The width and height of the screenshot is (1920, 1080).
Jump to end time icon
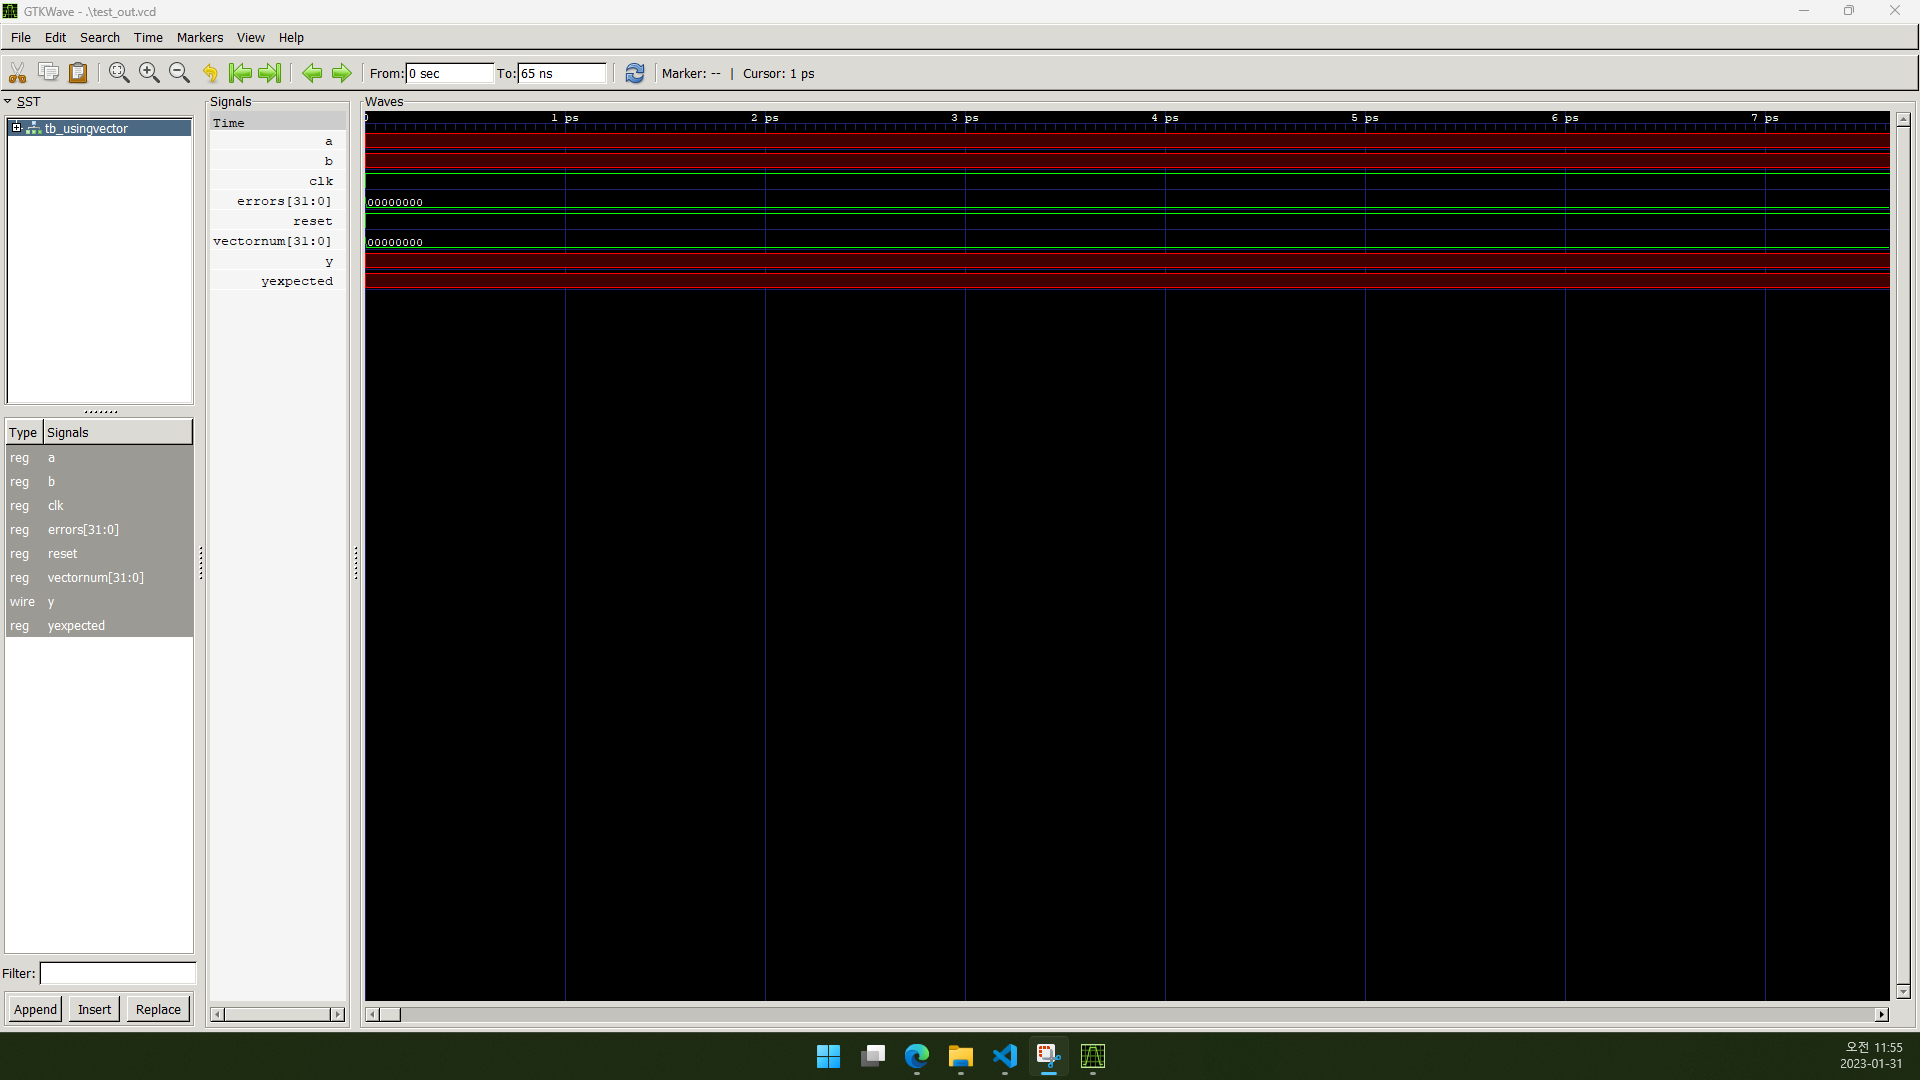(x=270, y=73)
